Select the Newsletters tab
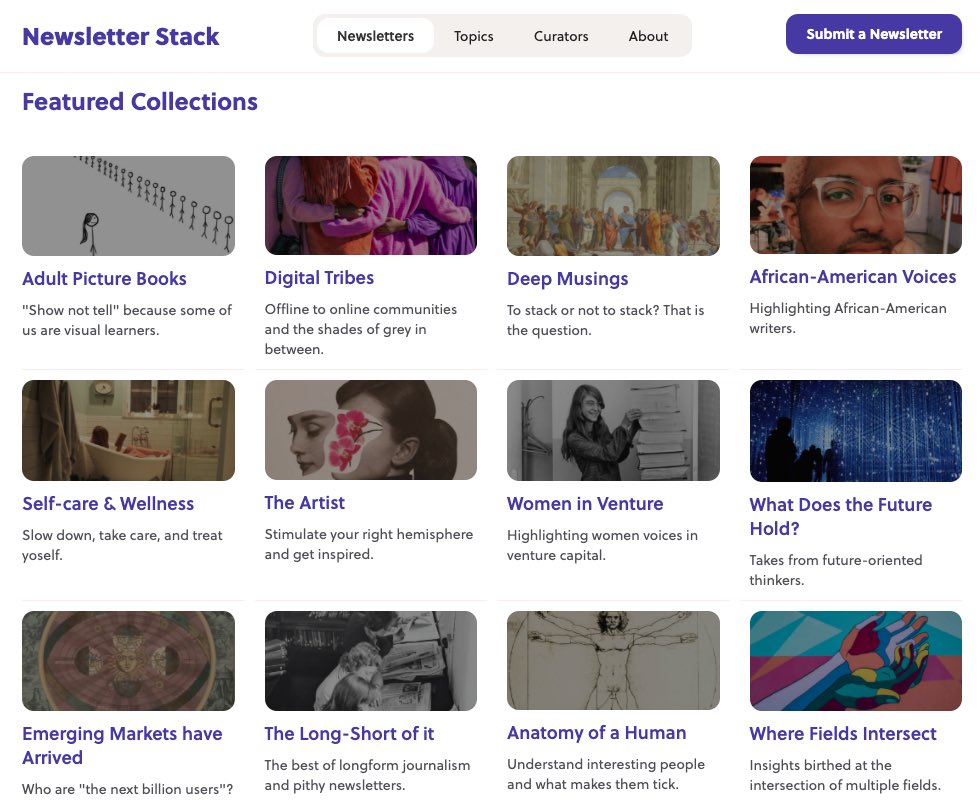 click(x=375, y=35)
